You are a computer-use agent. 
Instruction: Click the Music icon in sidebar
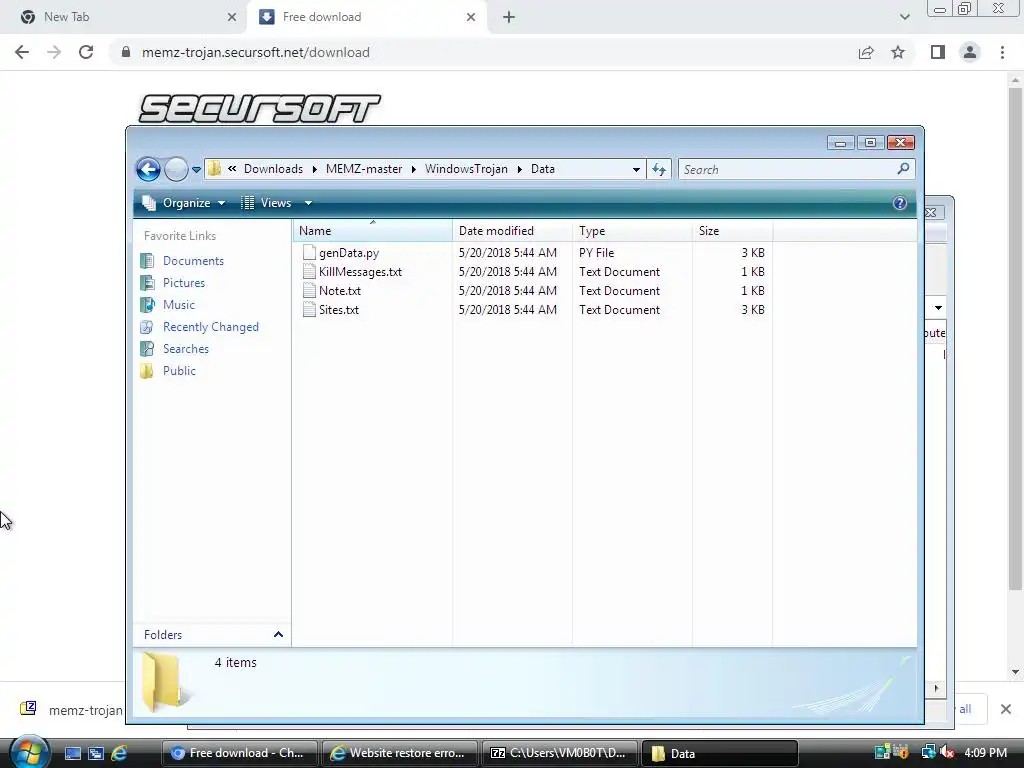click(x=148, y=305)
